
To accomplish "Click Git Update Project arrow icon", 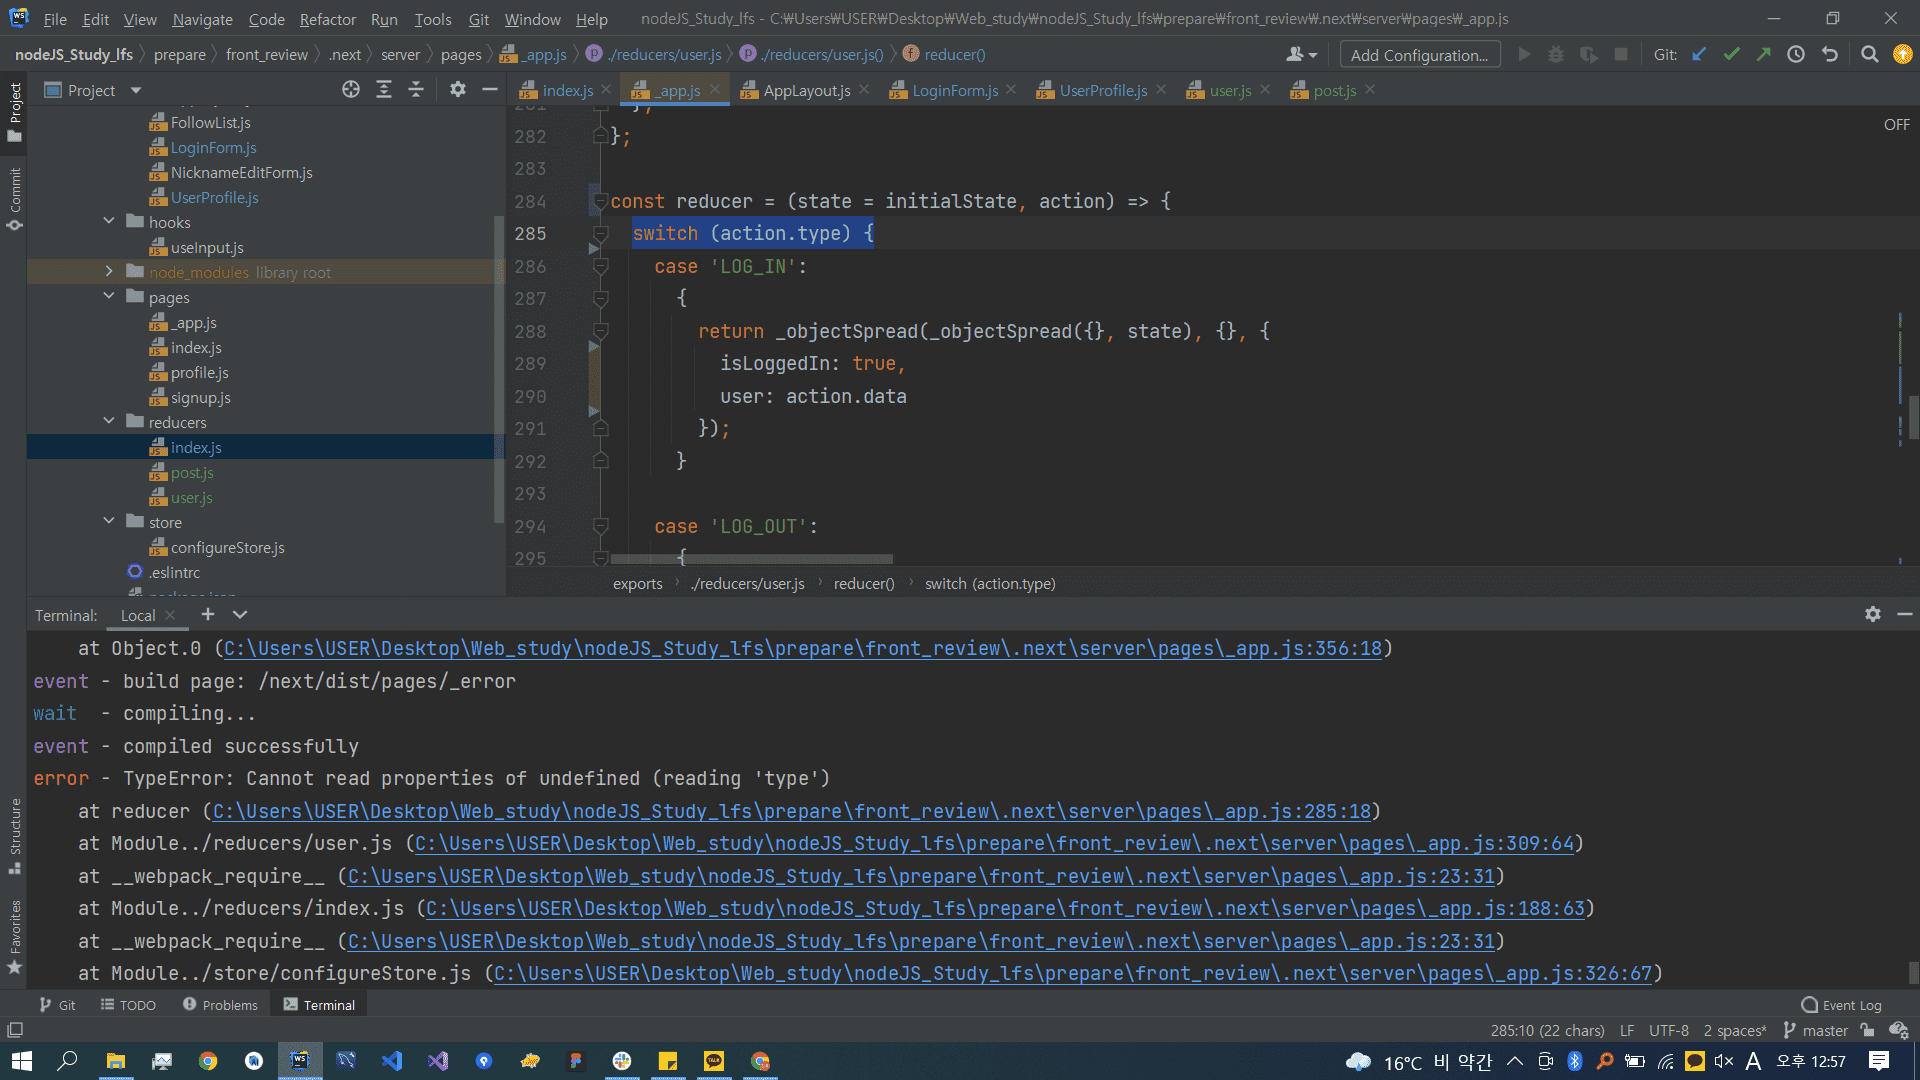I will pos(1699,55).
